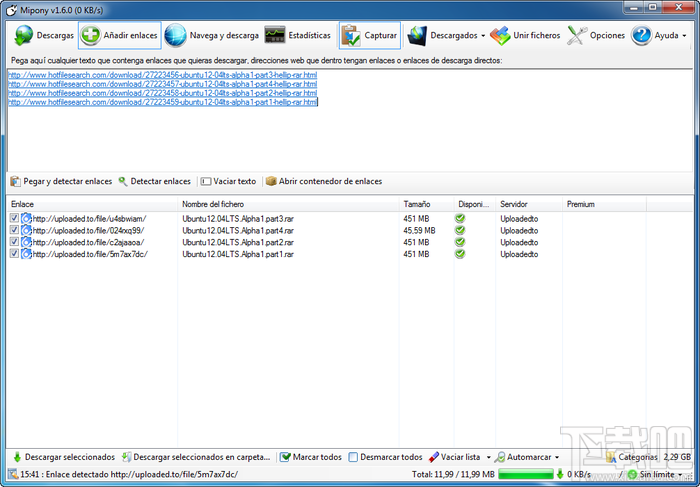The image size is (700, 487).
Task: Click the Detectar enlaces label
Action: coord(160,181)
